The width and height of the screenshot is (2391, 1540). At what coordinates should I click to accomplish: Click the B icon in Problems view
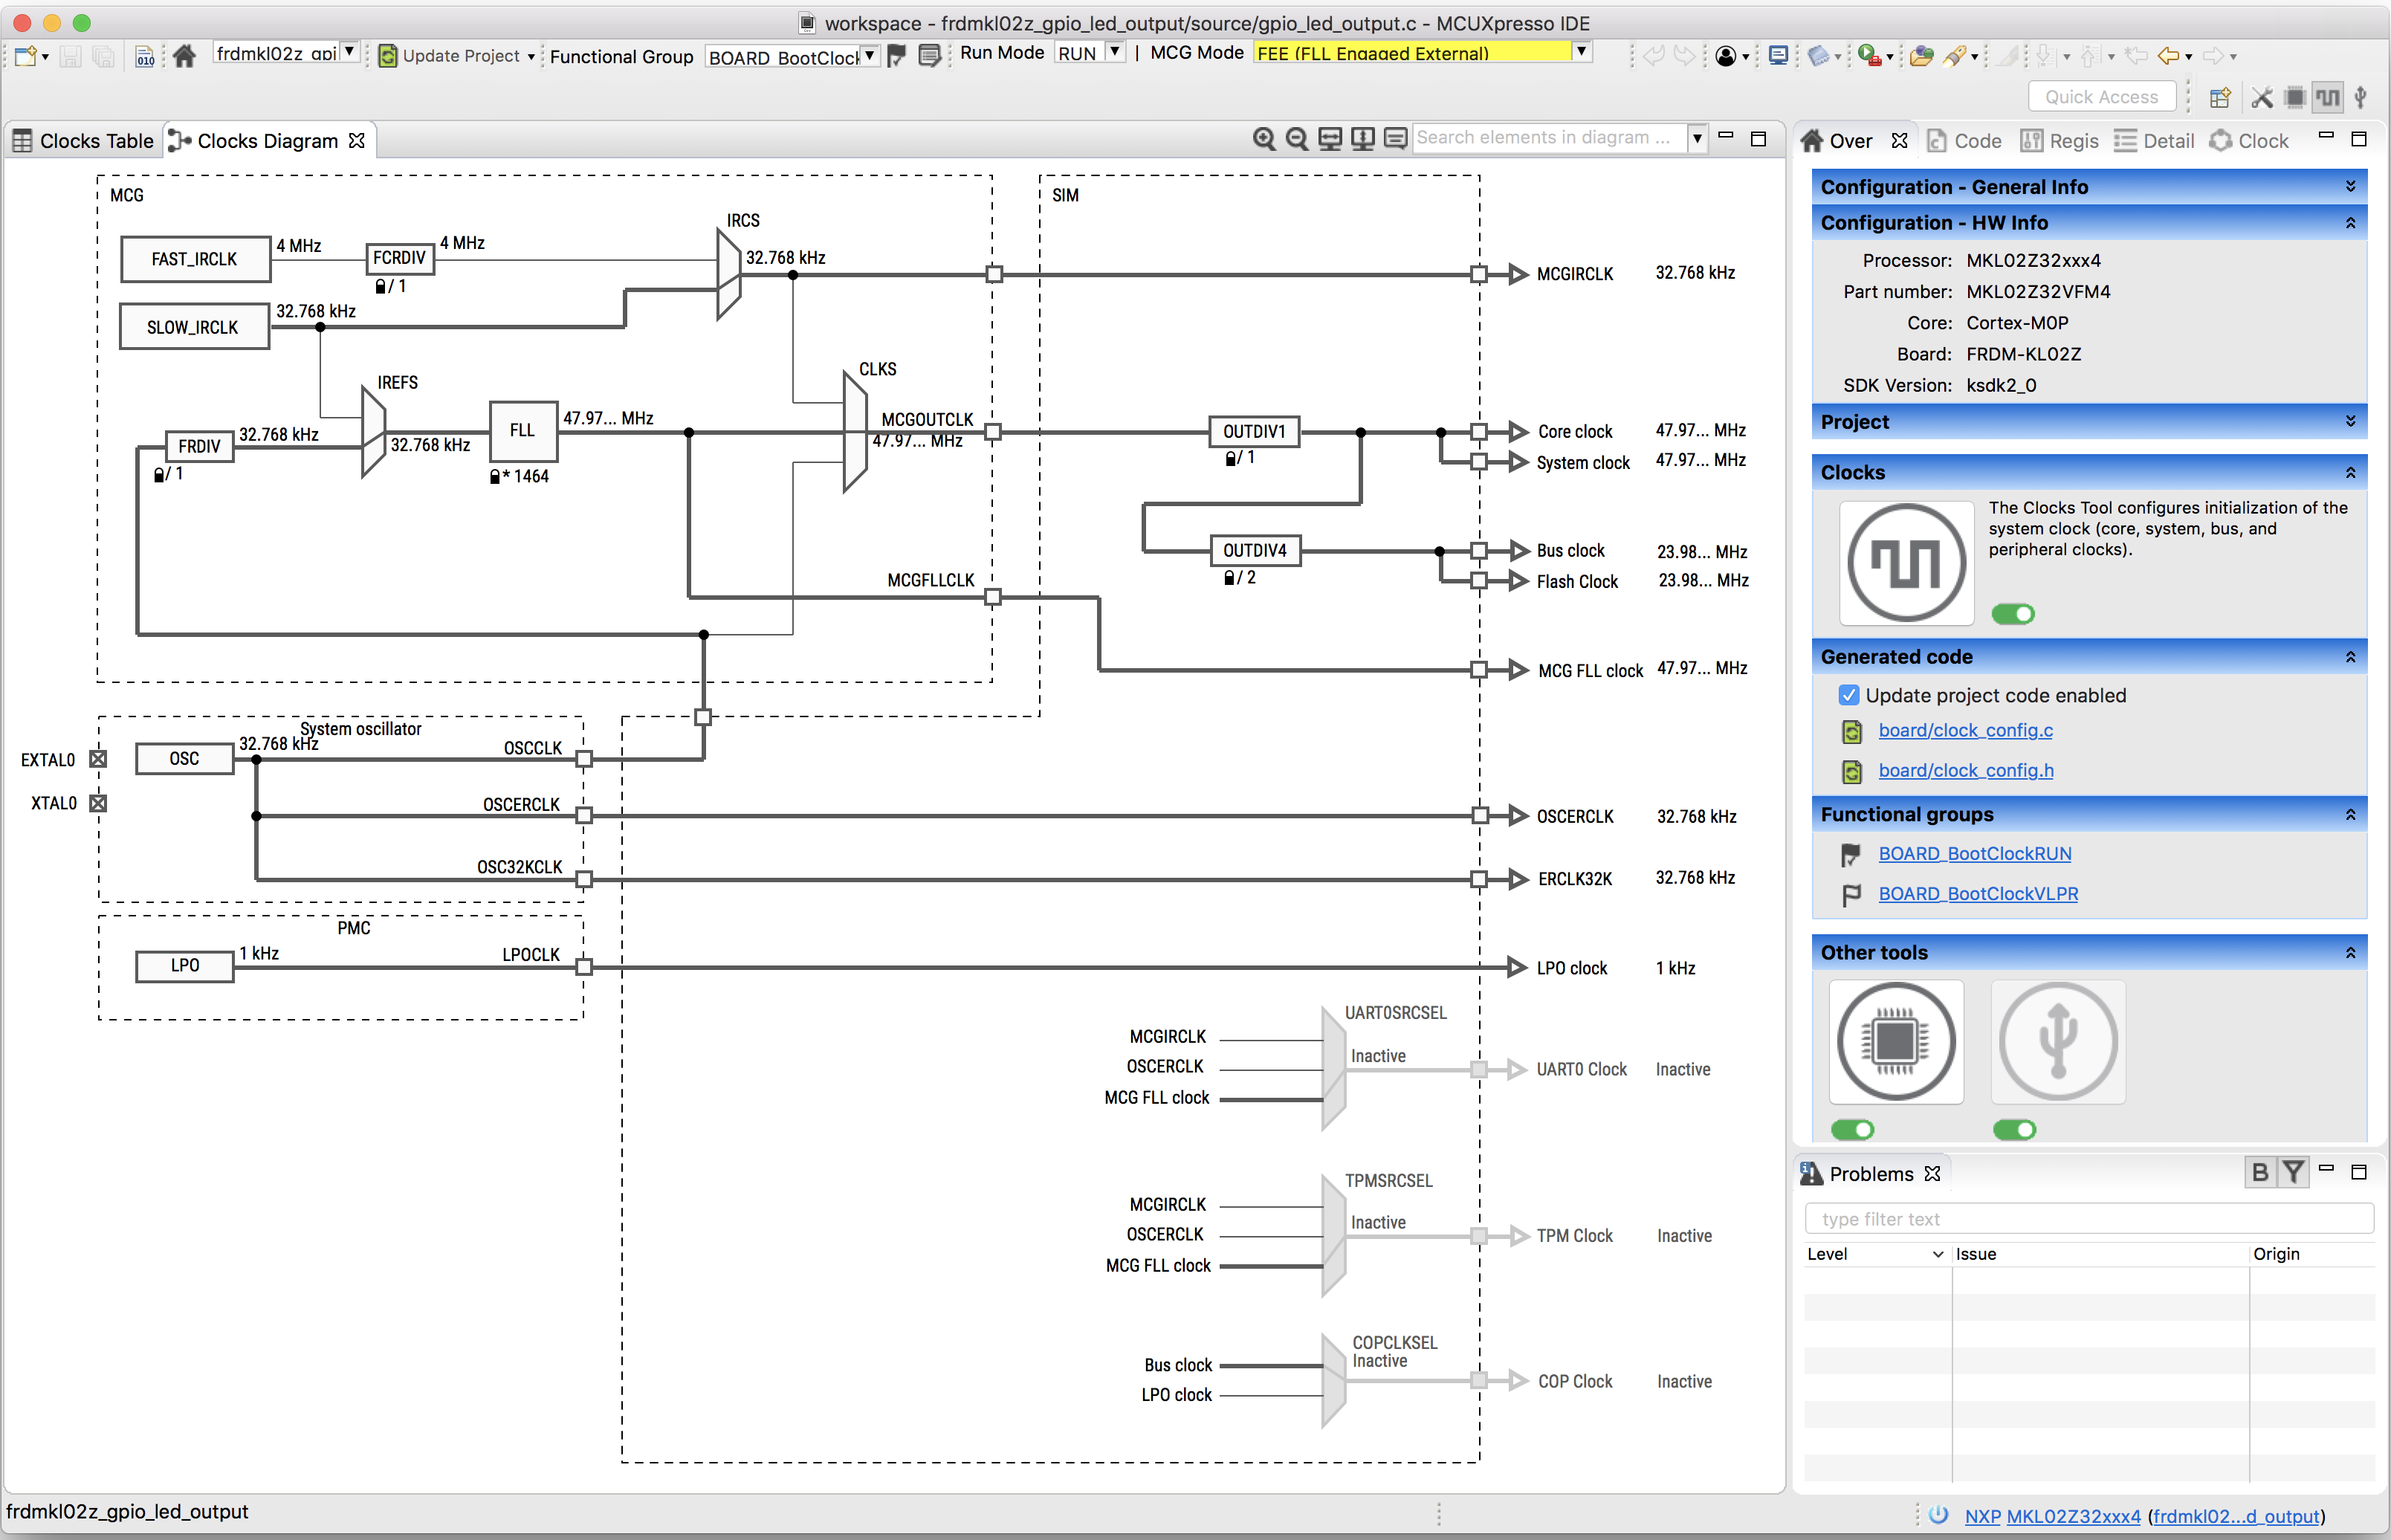[x=2260, y=1172]
